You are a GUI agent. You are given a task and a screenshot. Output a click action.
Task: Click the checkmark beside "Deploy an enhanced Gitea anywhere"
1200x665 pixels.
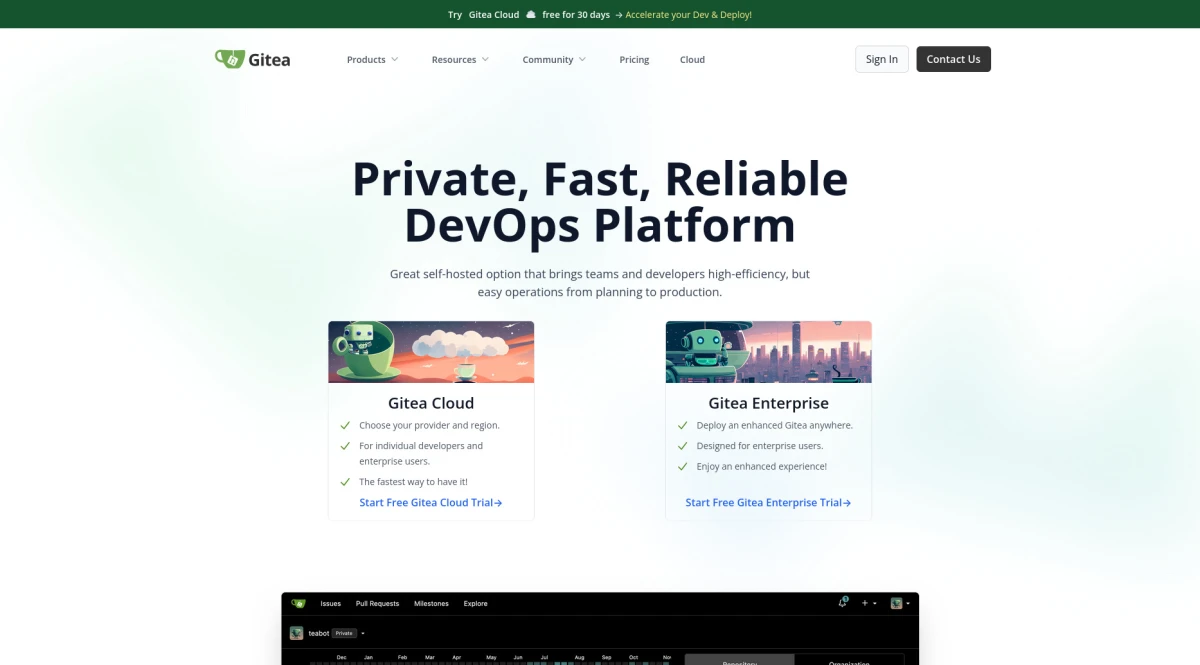coord(683,425)
